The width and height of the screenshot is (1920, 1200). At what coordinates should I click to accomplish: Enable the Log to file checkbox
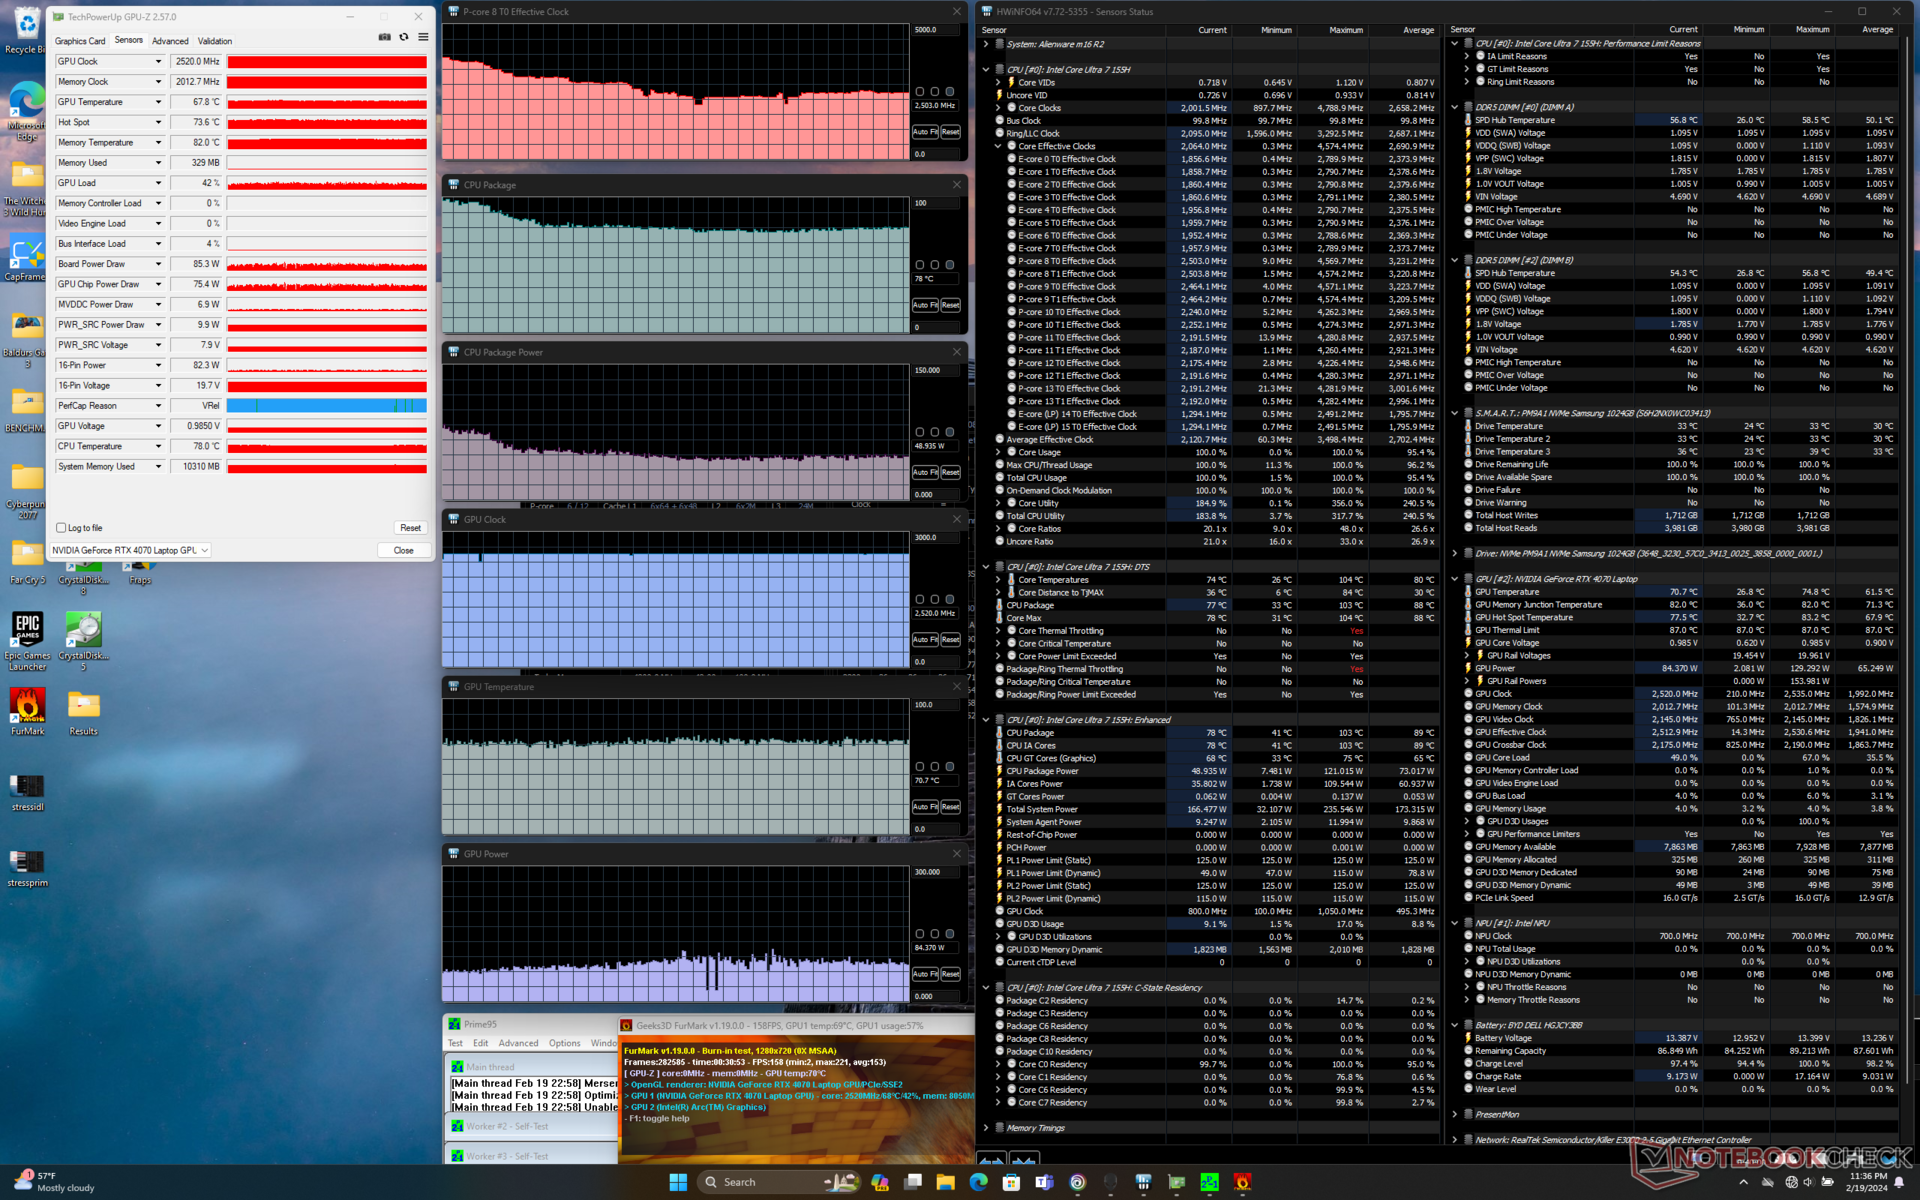pyautogui.click(x=62, y=528)
